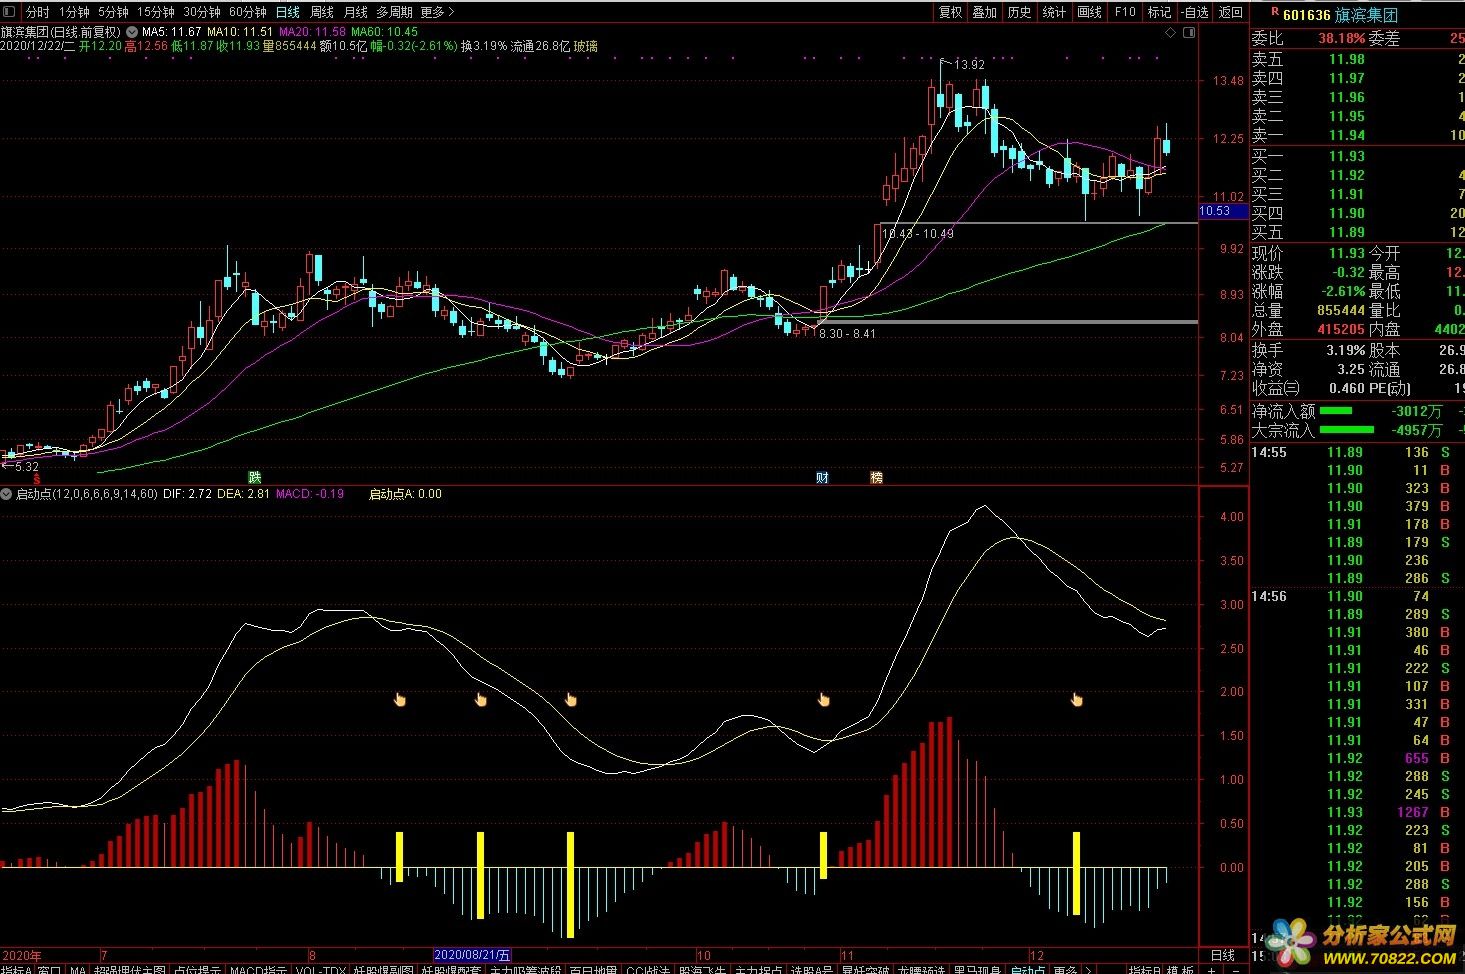
Task: Select the CCI战法 indicator tab
Action: click(x=647, y=970)
